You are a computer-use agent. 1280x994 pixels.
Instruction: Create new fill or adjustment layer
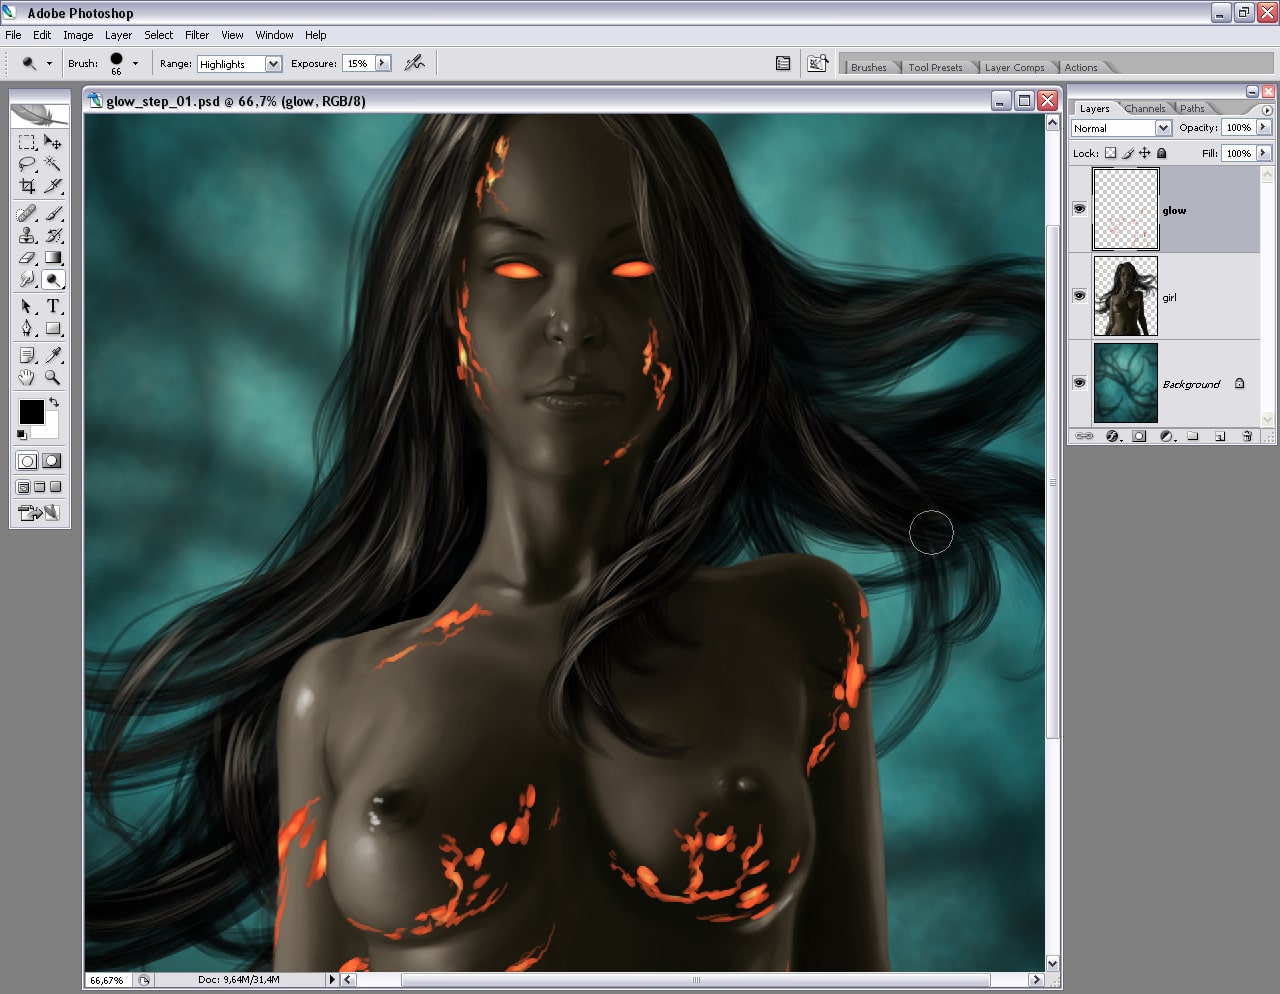(x=1166, y=436)
